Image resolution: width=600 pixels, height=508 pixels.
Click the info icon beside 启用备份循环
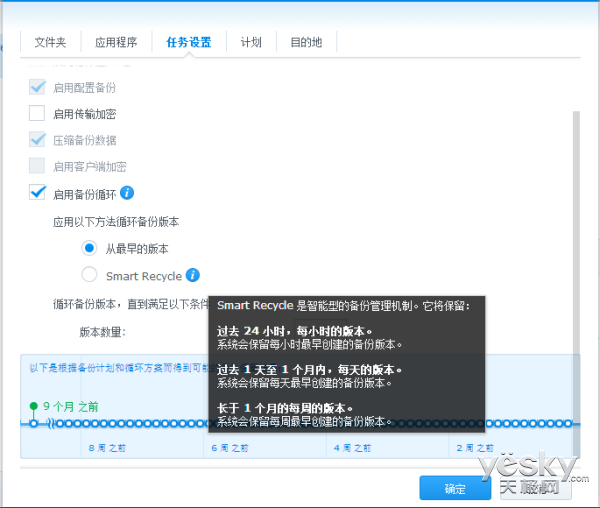click(127, 193)
